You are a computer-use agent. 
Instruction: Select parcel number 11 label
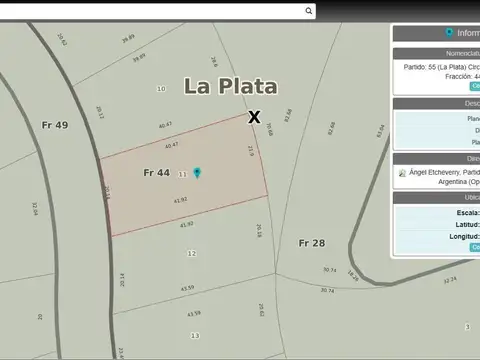coord(182,174)
